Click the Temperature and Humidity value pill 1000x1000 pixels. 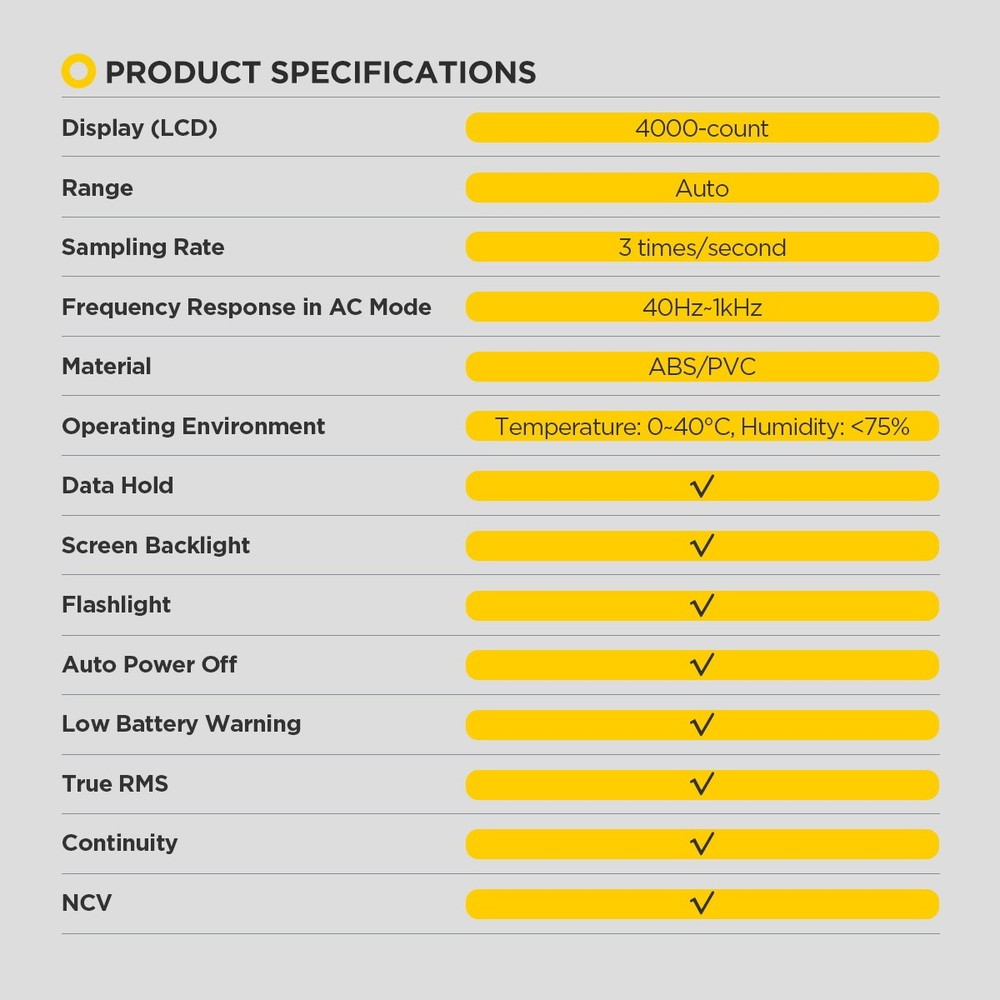tap(702, 426)
